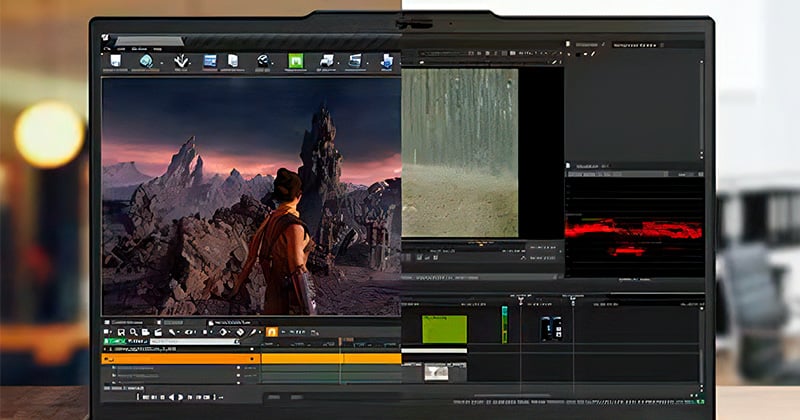Expand the orange highlighted track in Sequencer
Image resolution: width=800 pixels, height=420 pixels.
[x=107, y=357]
